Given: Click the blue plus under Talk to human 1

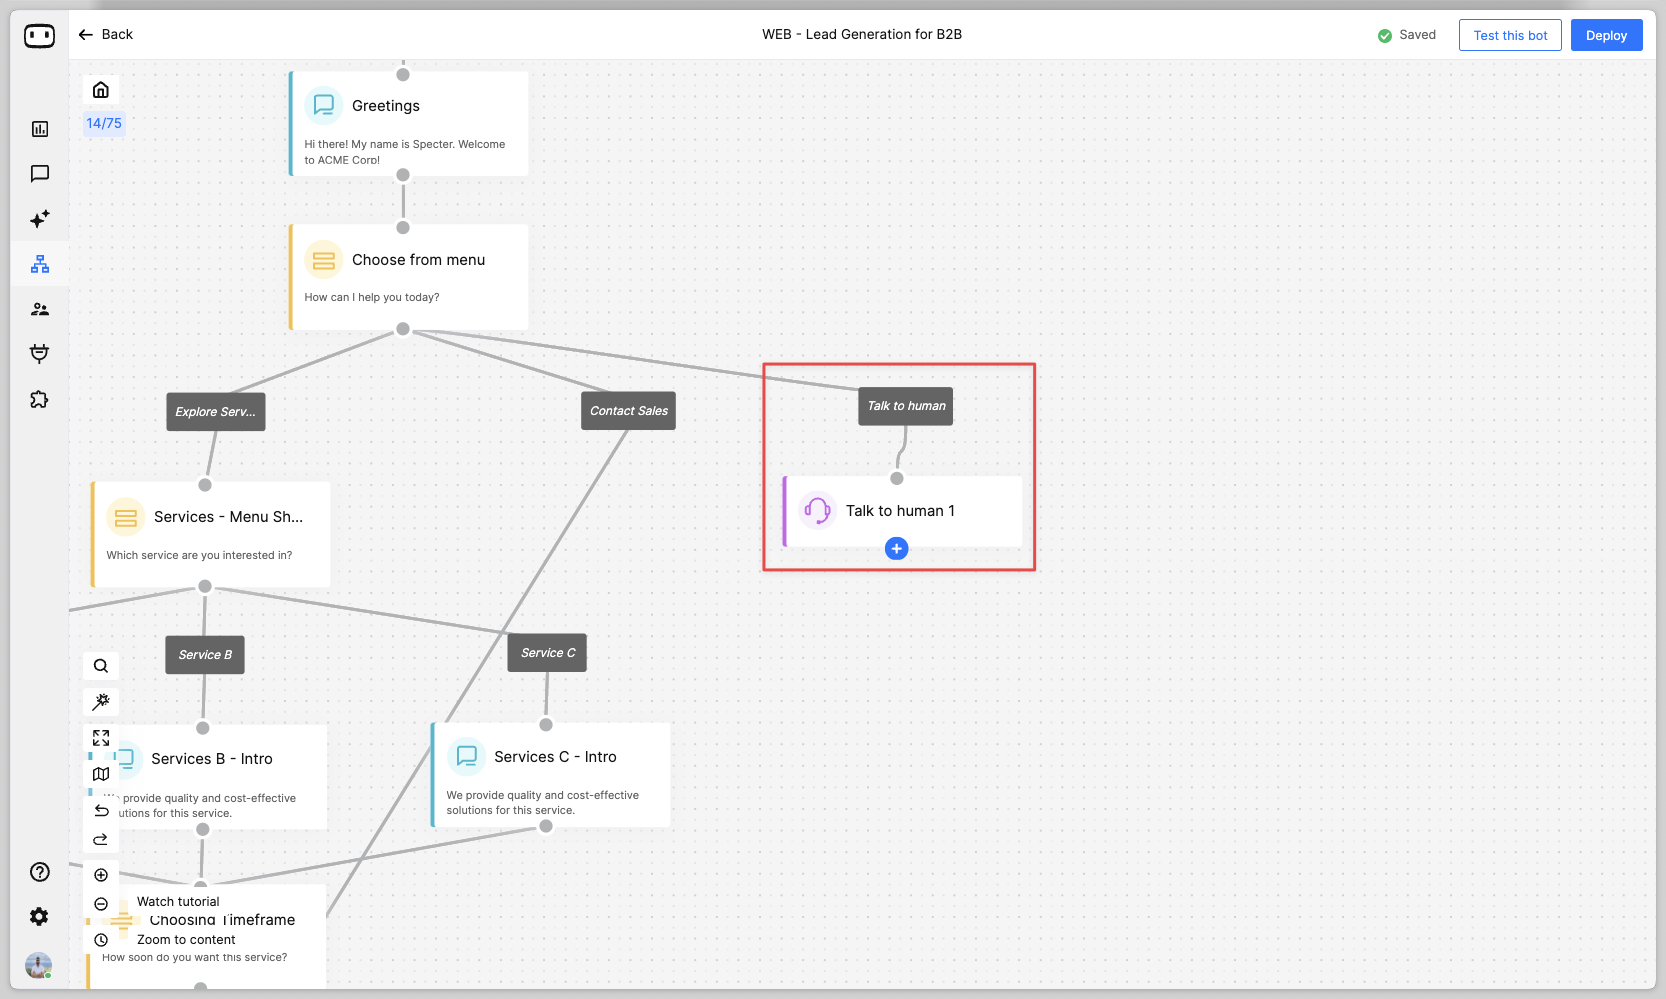Looking at the screenshot, I should point(897,548).
